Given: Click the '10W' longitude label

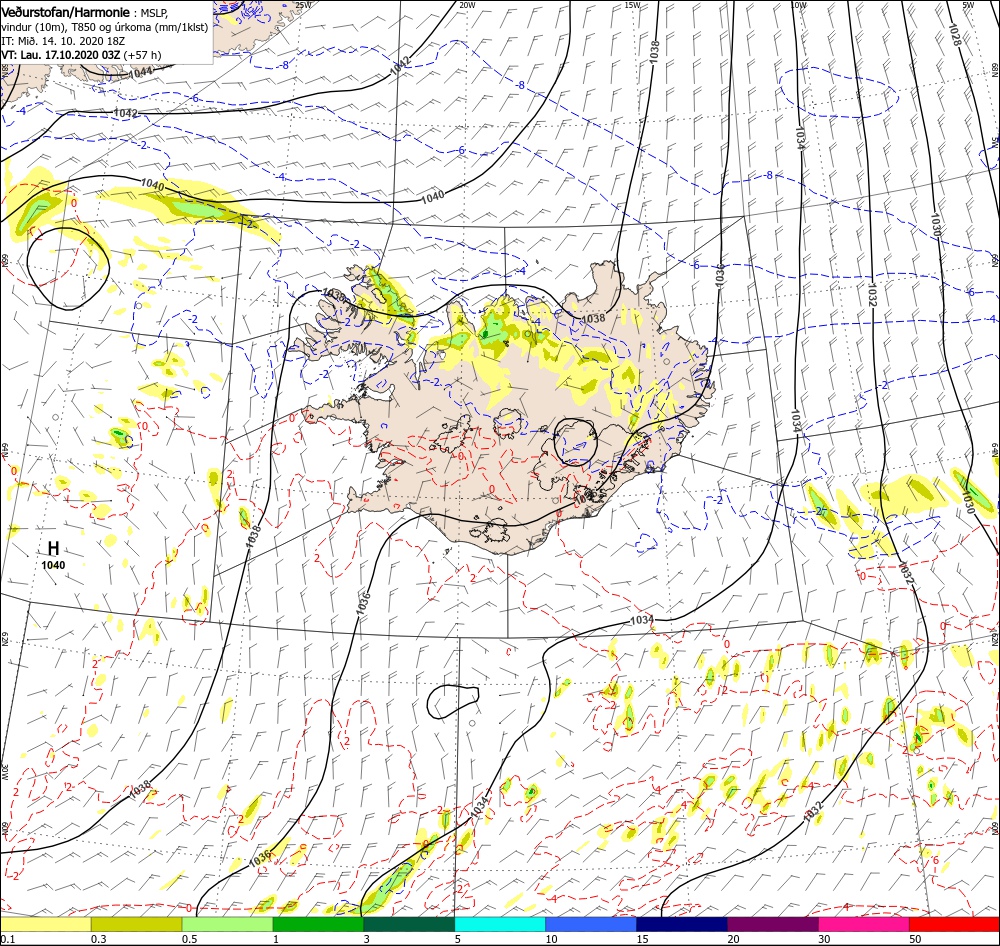Looking at the screenshot, I should pyautogui.click(x=798, y=5).
